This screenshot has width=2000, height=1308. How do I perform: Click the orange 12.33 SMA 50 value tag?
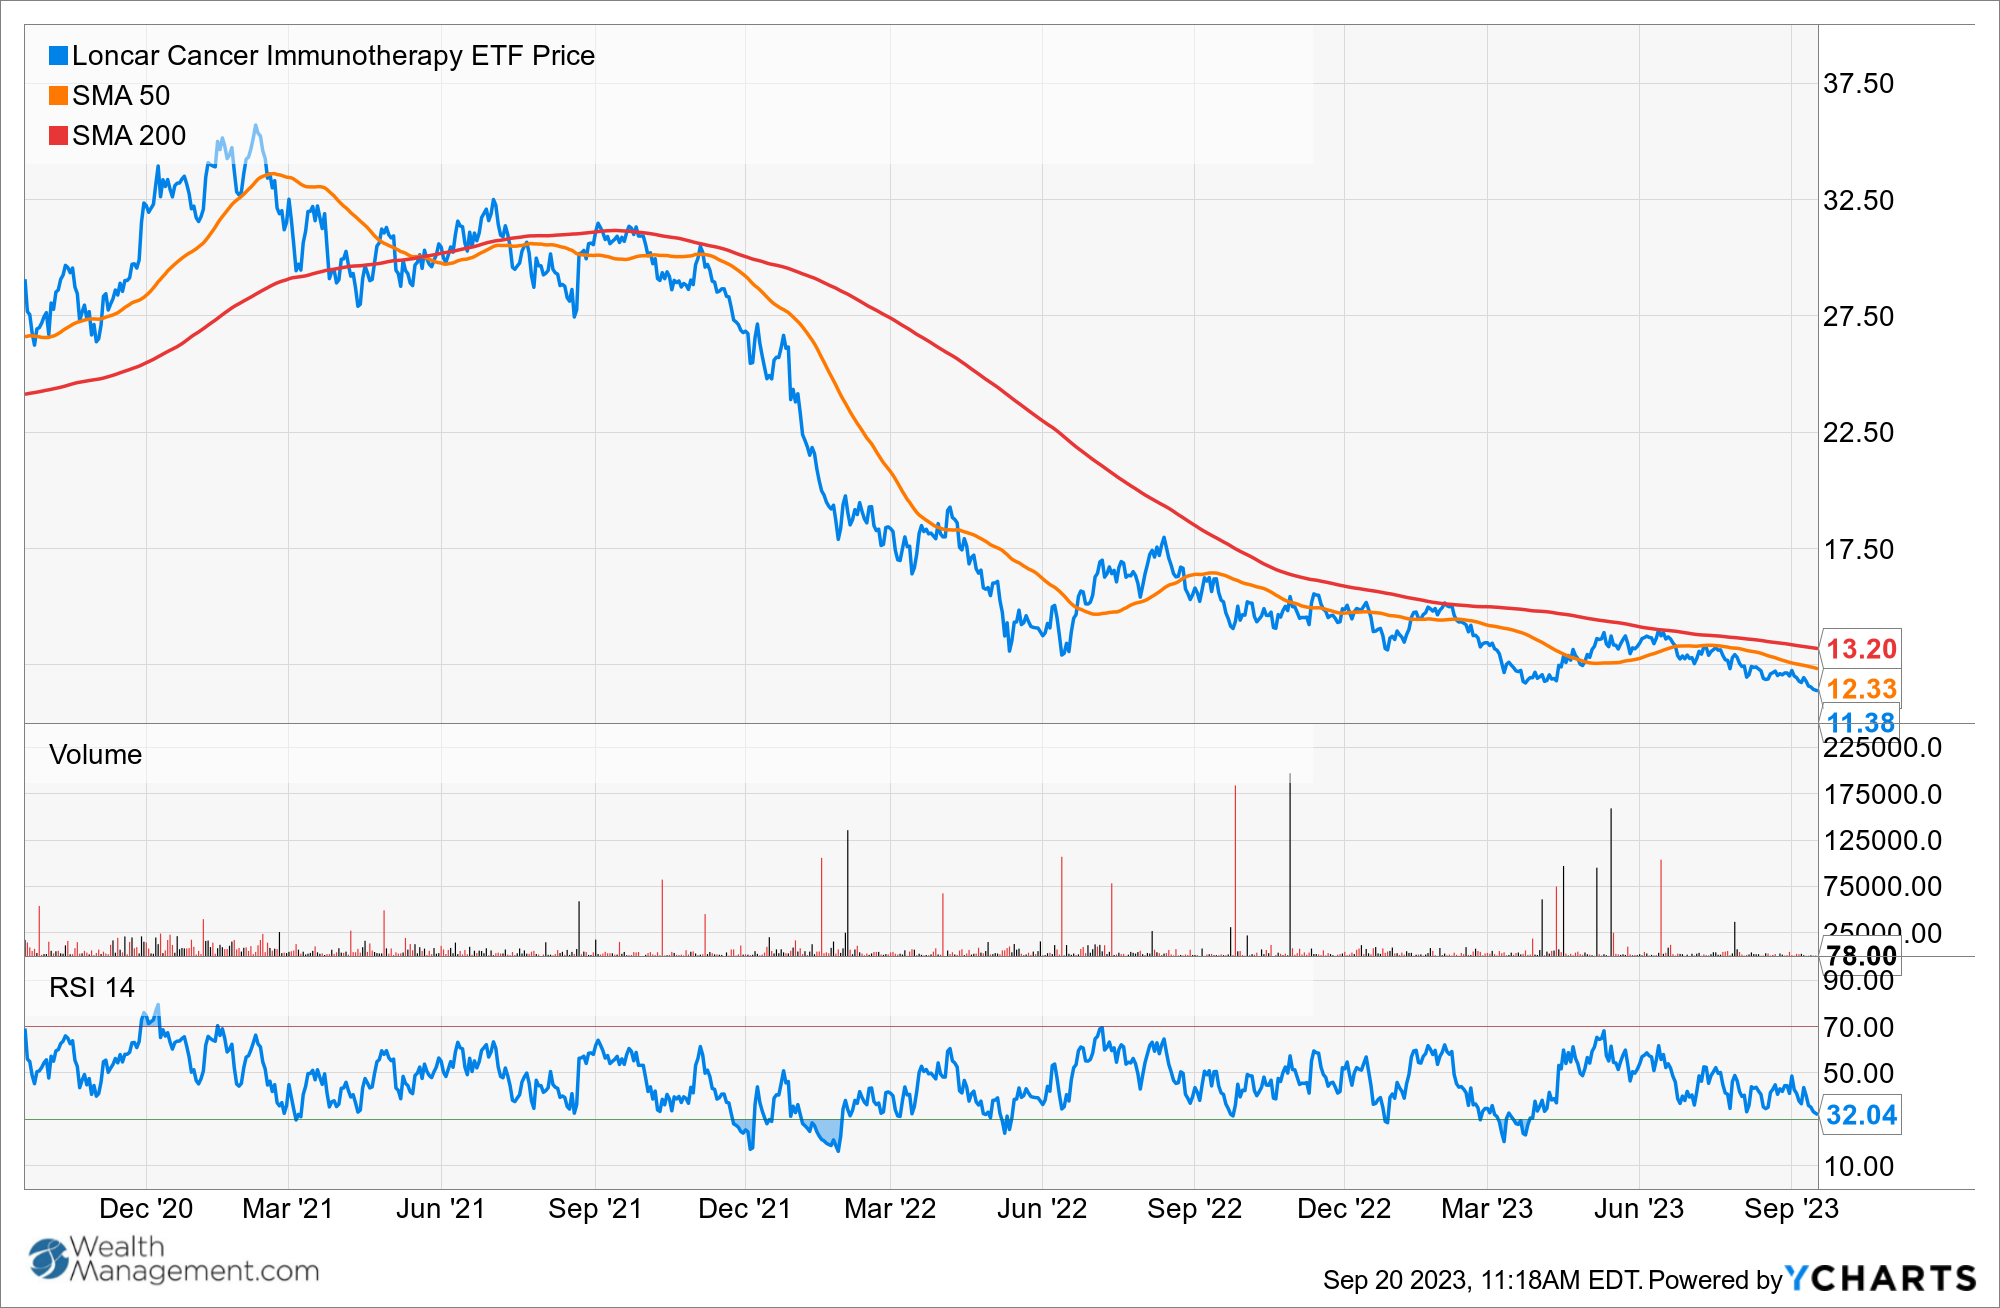click(1861, 689)
